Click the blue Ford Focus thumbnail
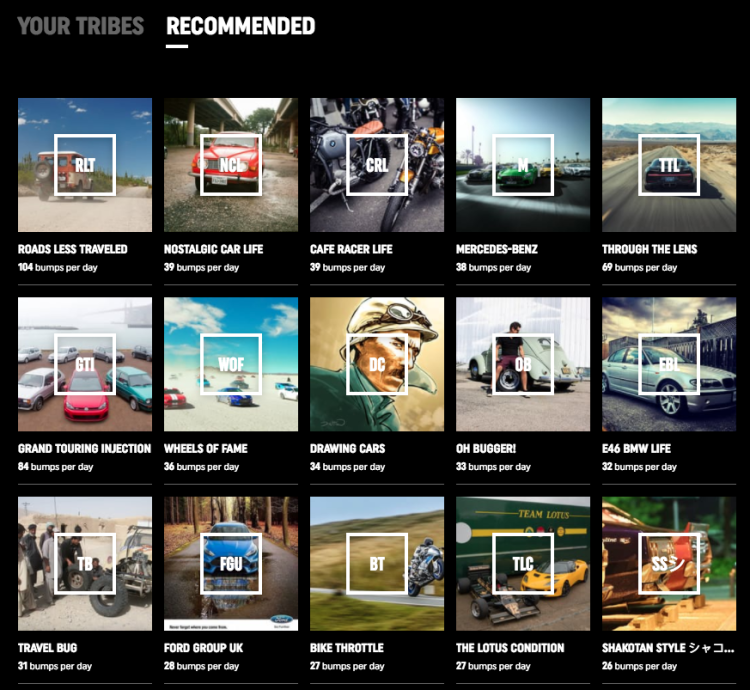 click(x=231, y=564)
